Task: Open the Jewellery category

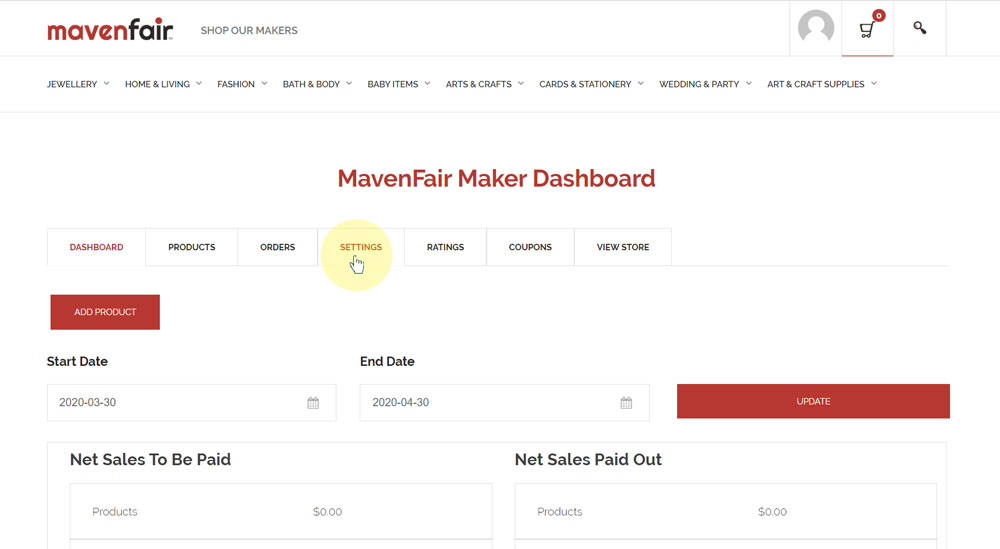Action: click(72, 84)
